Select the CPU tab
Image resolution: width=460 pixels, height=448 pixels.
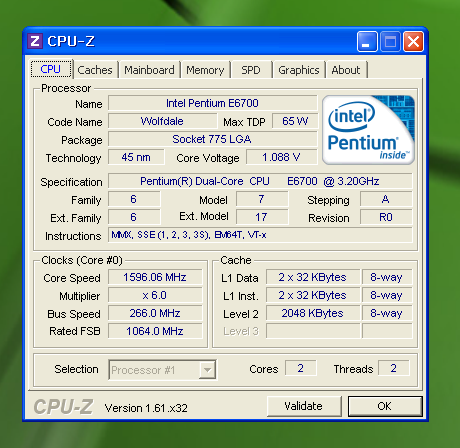point(51,69)
